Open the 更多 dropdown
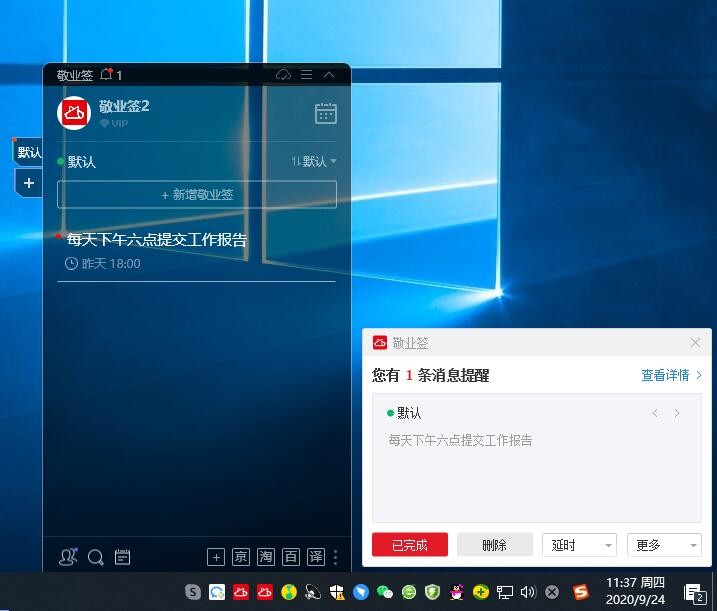The width and height of the screenshot is (717, 611). pyautogui.click(x=664, y=545)
